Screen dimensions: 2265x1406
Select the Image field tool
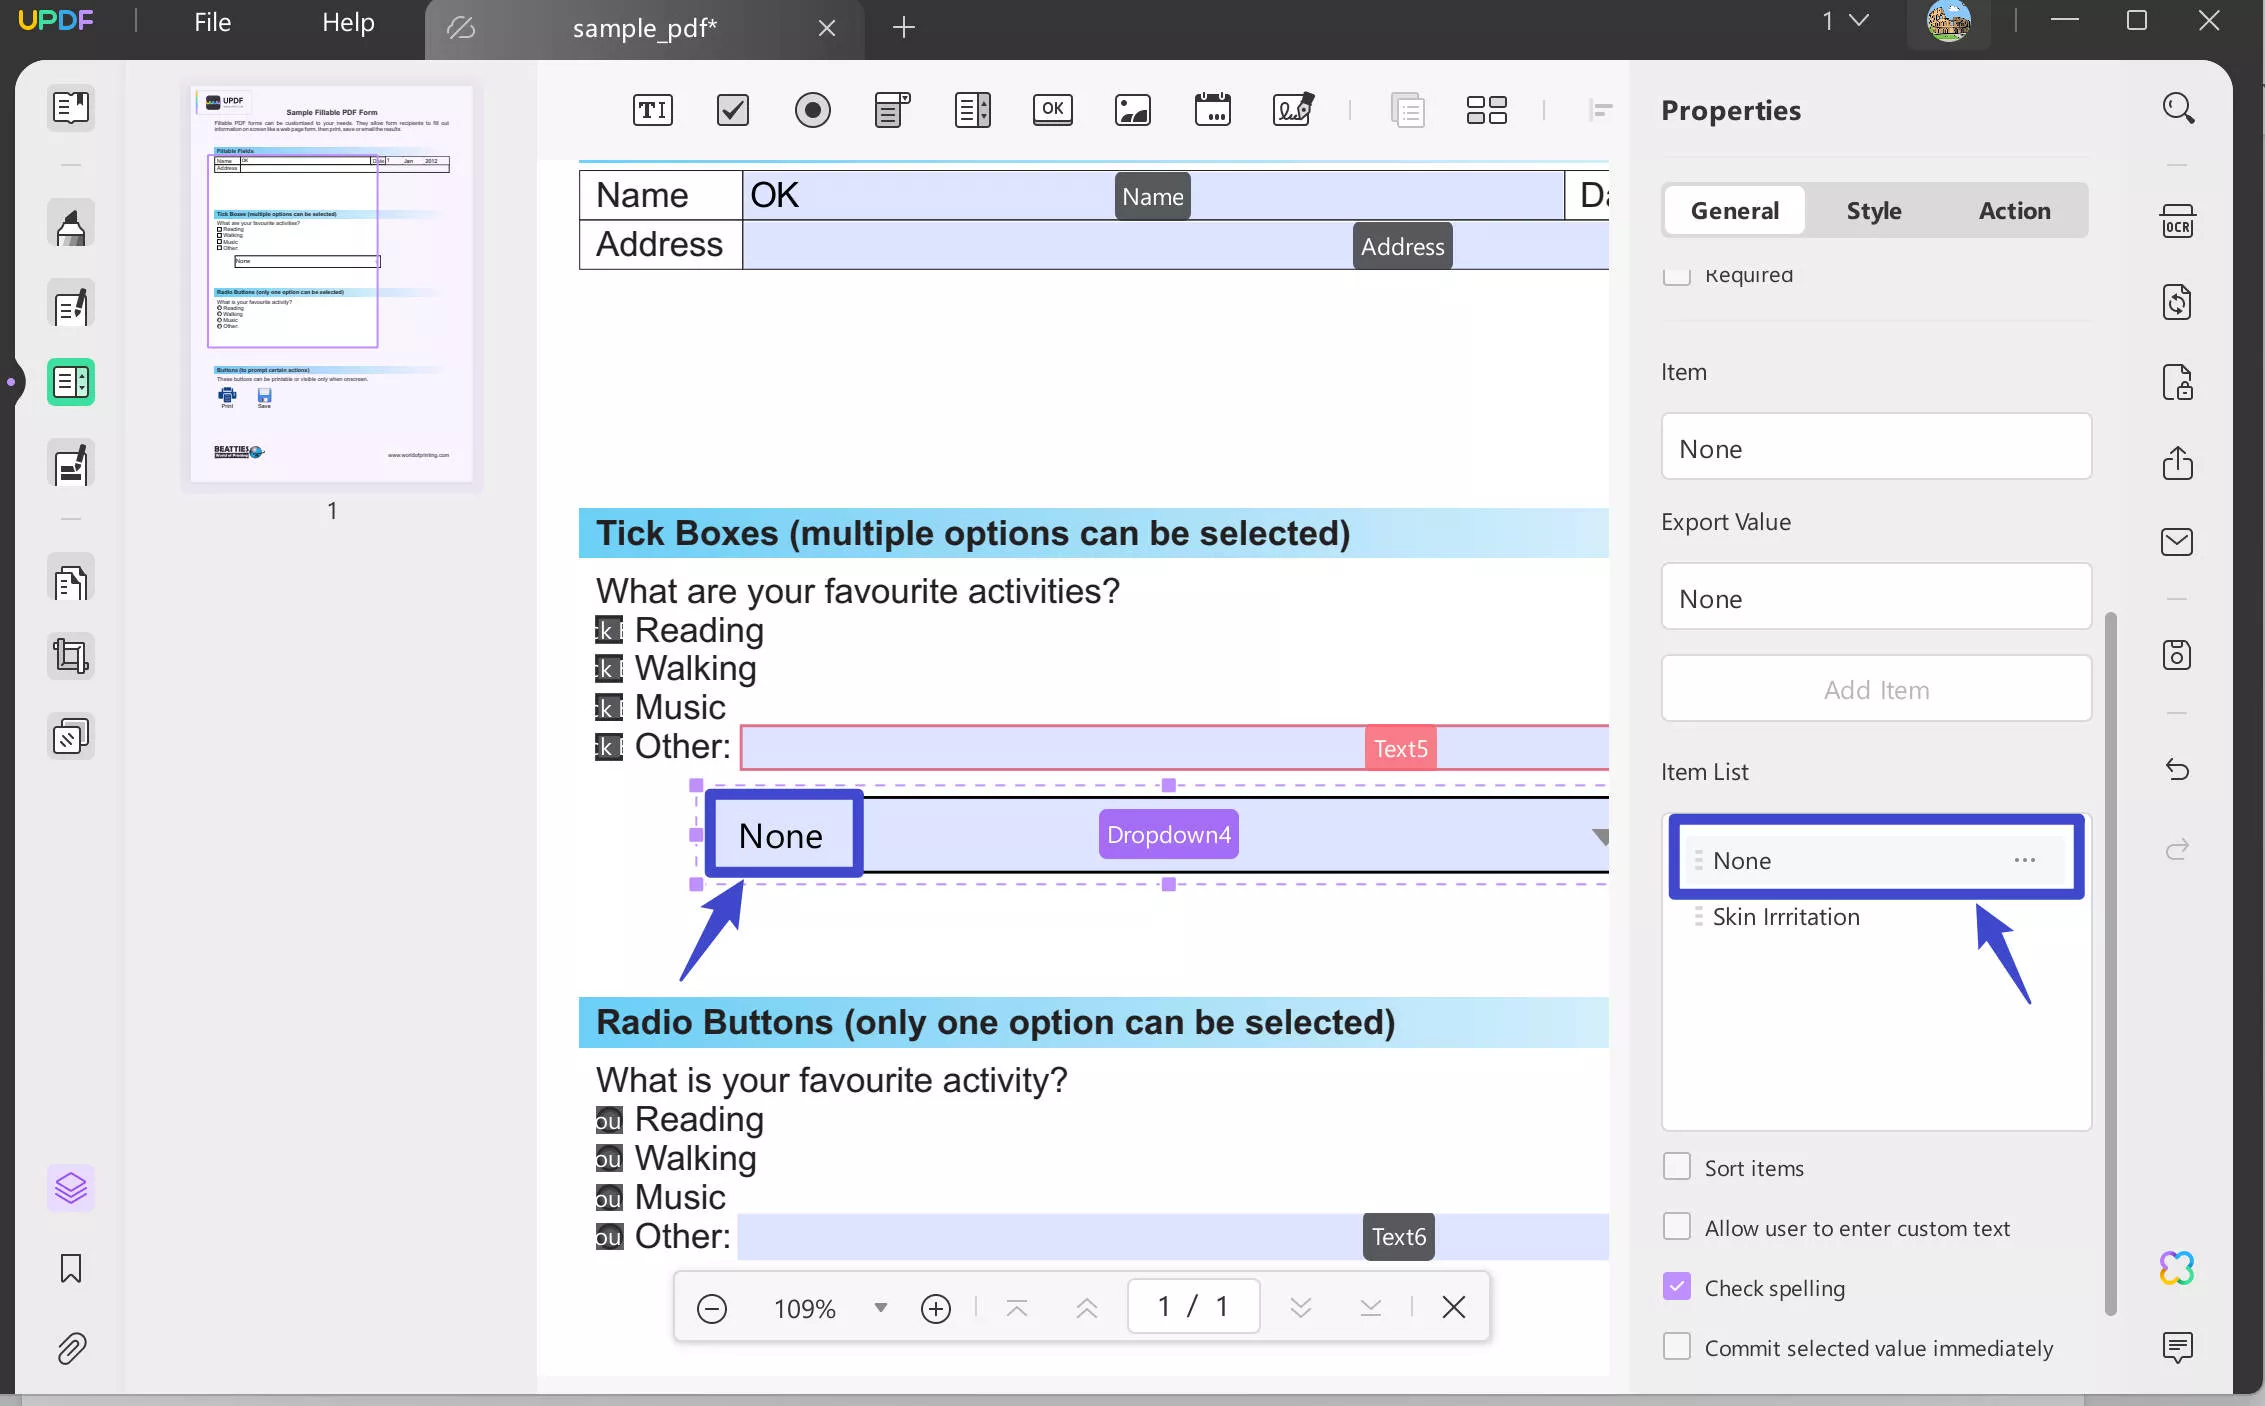point(1133,110)
